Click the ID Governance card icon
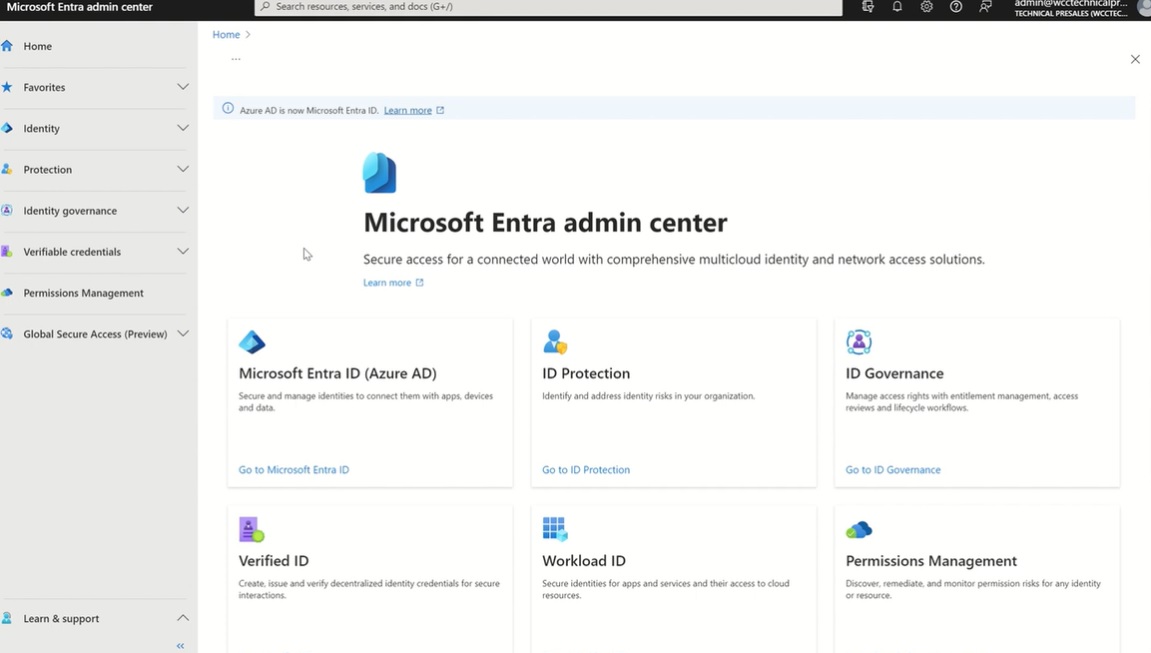This screenshot has width=1151, height=653. coord(858,342)
